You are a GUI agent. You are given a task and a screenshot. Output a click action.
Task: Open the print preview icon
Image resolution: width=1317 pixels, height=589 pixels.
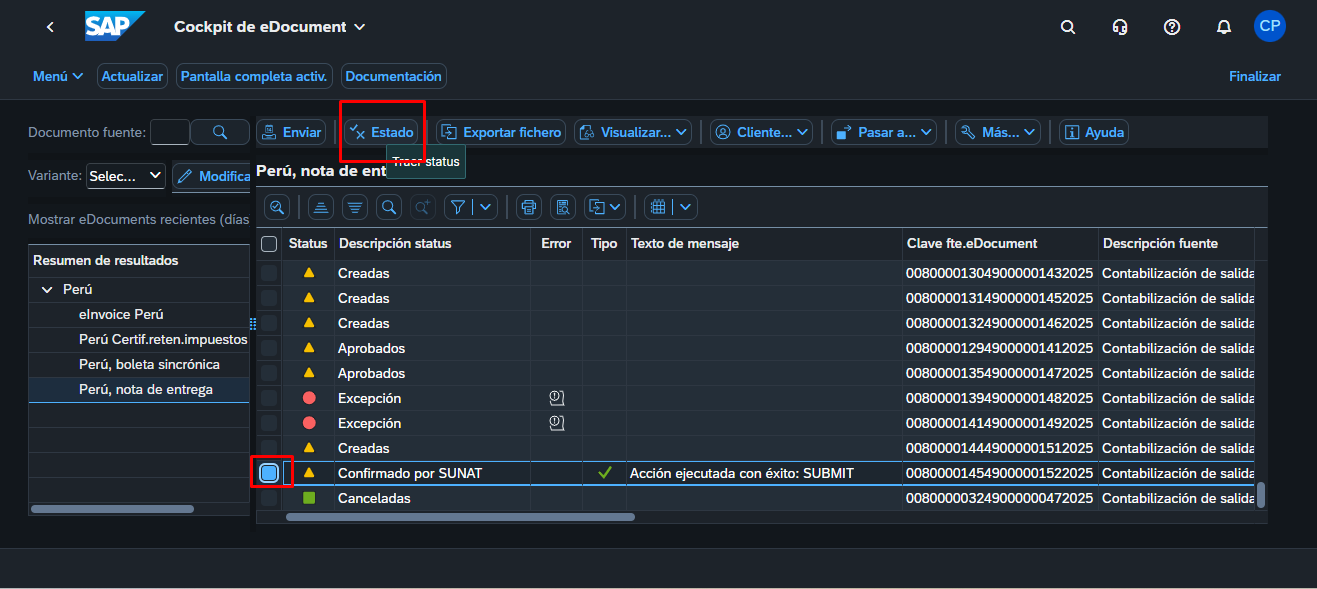(563, 207)
